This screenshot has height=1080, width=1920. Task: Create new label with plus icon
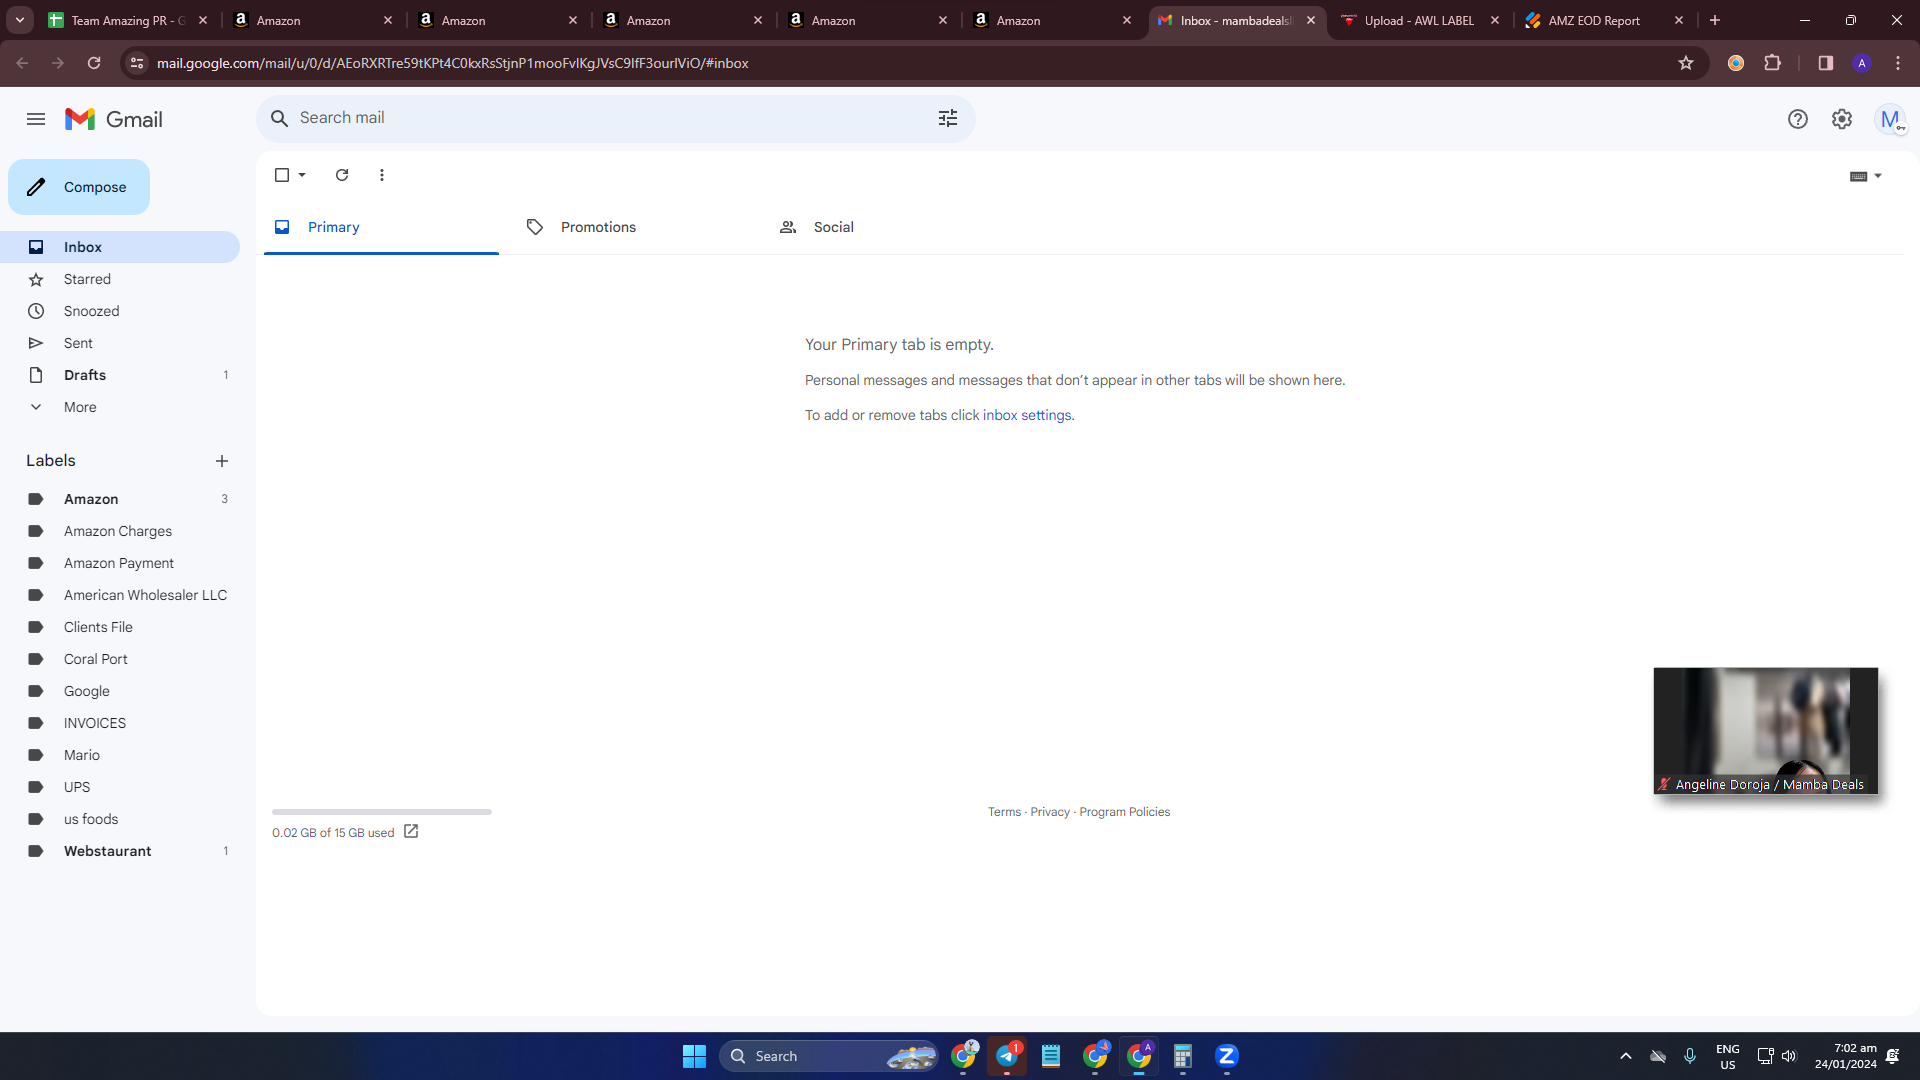222,461
